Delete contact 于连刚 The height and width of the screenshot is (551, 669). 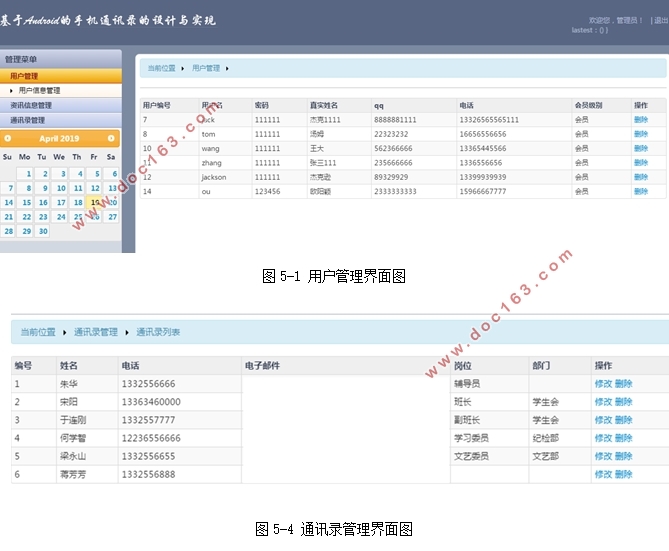[623, 420]
